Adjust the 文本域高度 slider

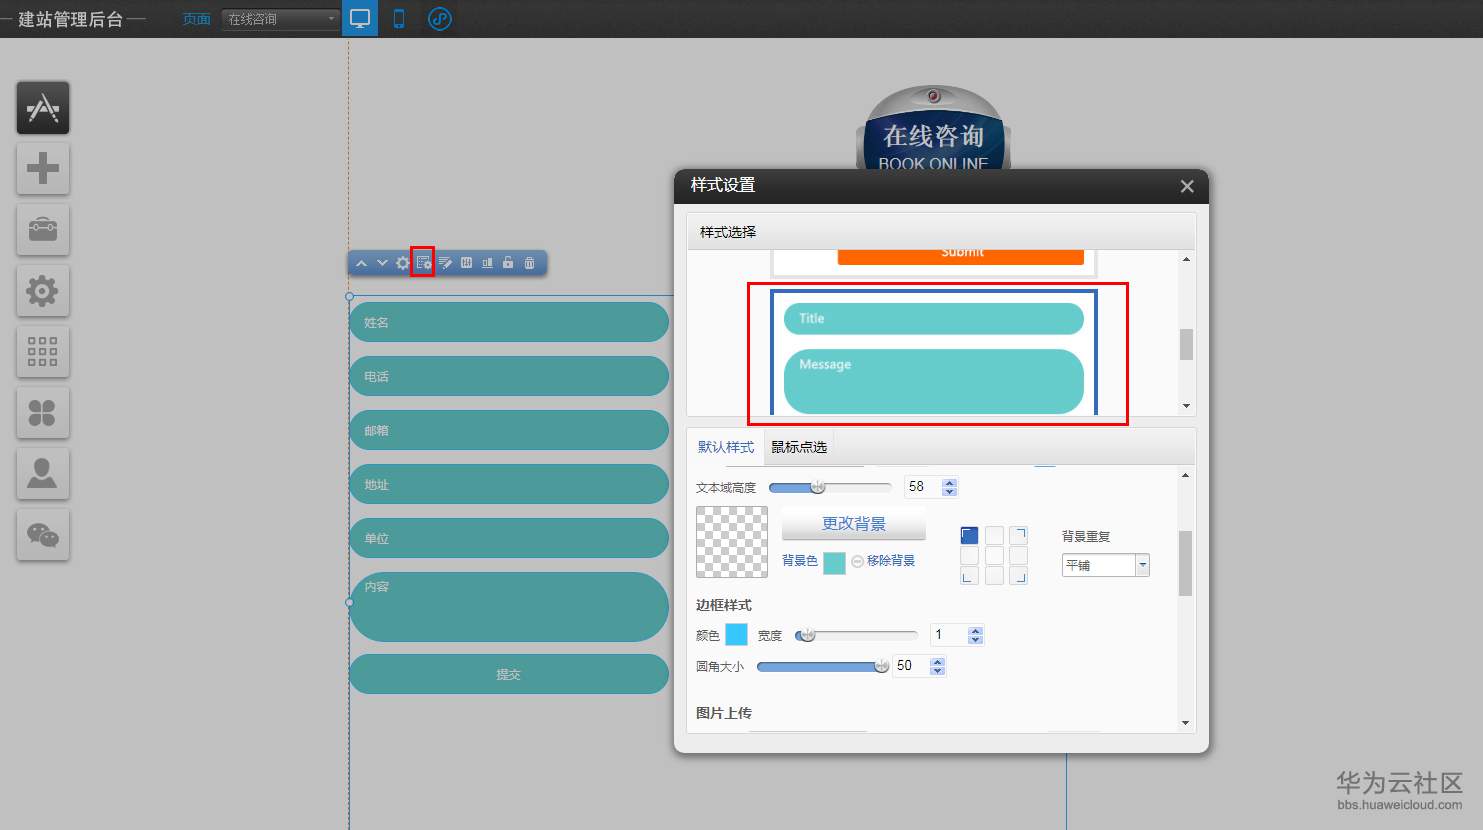830,487
